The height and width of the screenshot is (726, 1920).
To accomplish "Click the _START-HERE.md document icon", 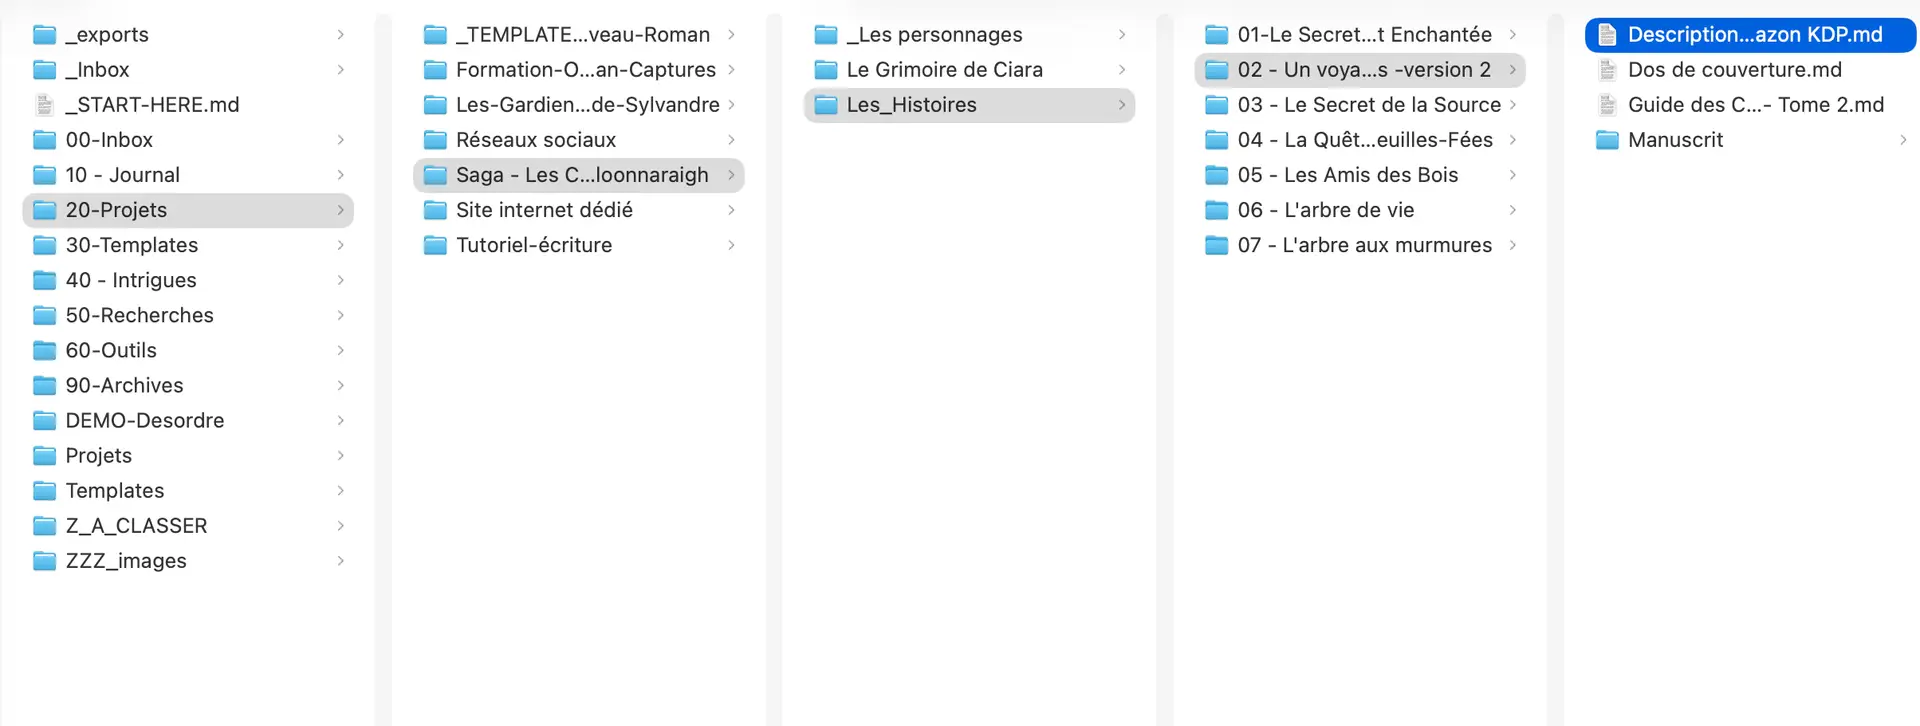I will 44,105.
